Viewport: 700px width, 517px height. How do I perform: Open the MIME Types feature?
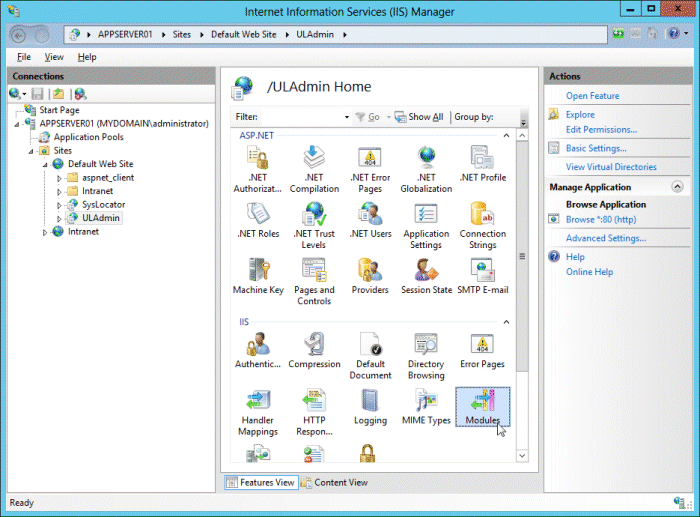pyautogui.click(x=426, y=407)
